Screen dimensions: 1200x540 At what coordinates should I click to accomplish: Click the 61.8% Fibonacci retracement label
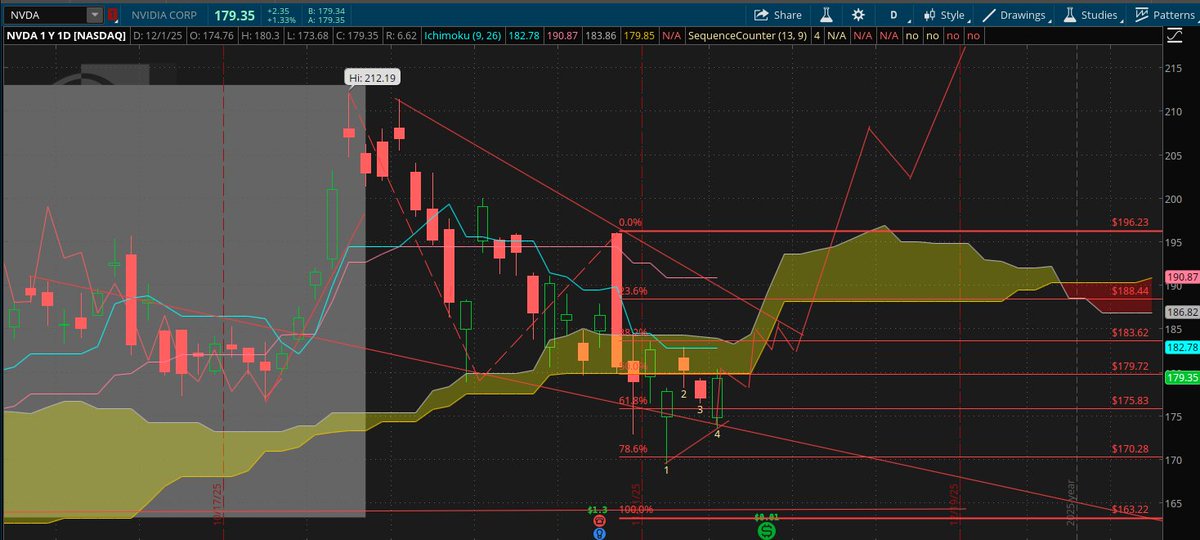(633, 400)
